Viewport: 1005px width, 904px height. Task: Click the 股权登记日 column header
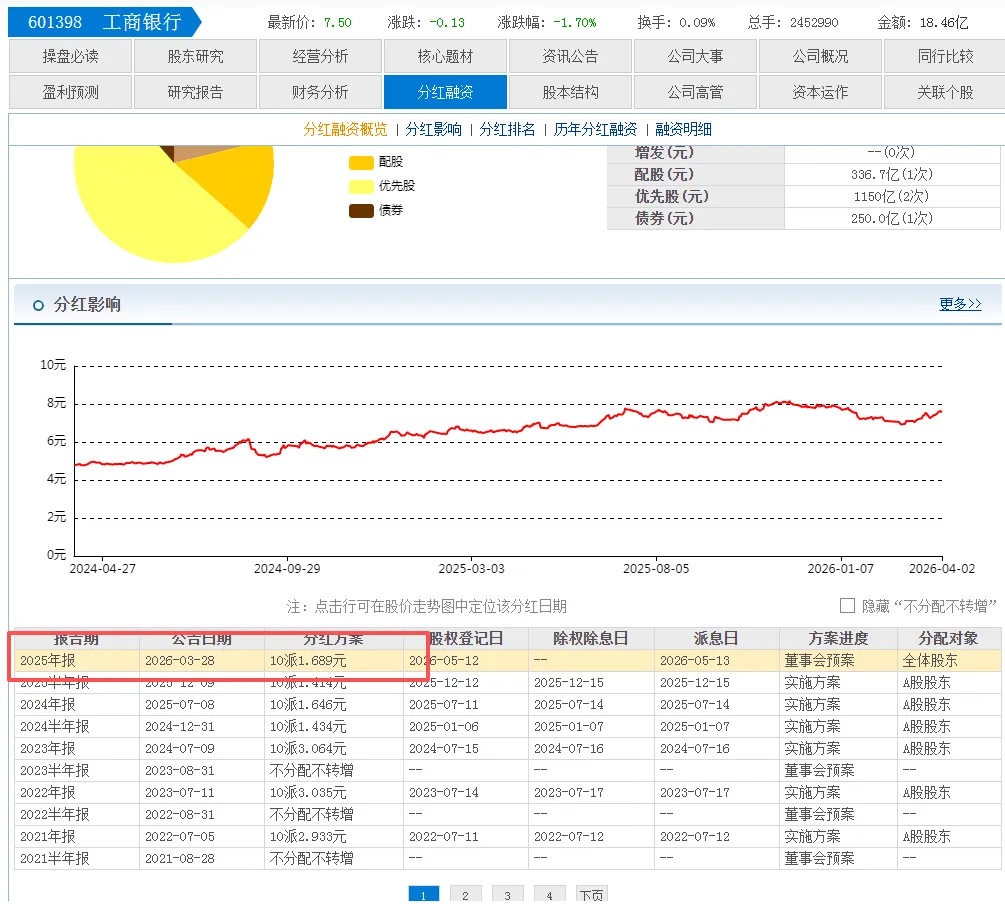pos(466,639)
